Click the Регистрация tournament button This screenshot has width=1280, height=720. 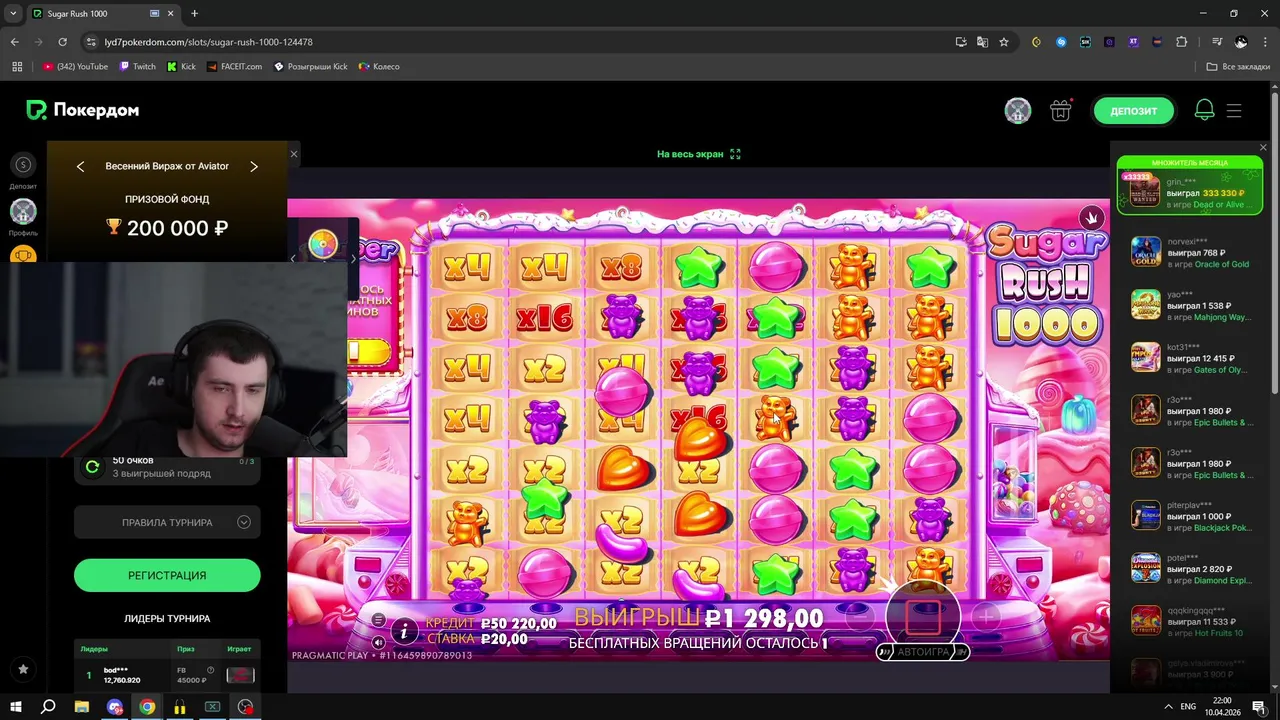pyautogui.click(x=167, y=575)
